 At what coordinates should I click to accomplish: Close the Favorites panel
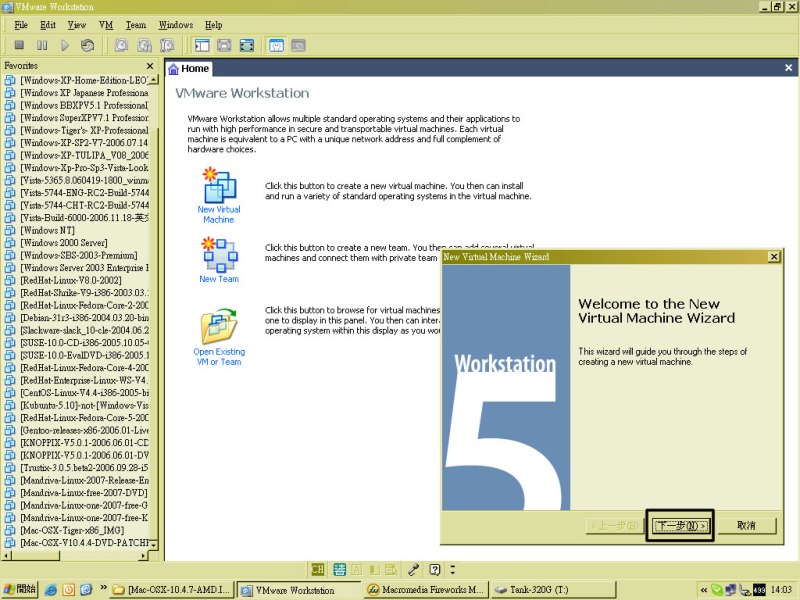[150, 66]
